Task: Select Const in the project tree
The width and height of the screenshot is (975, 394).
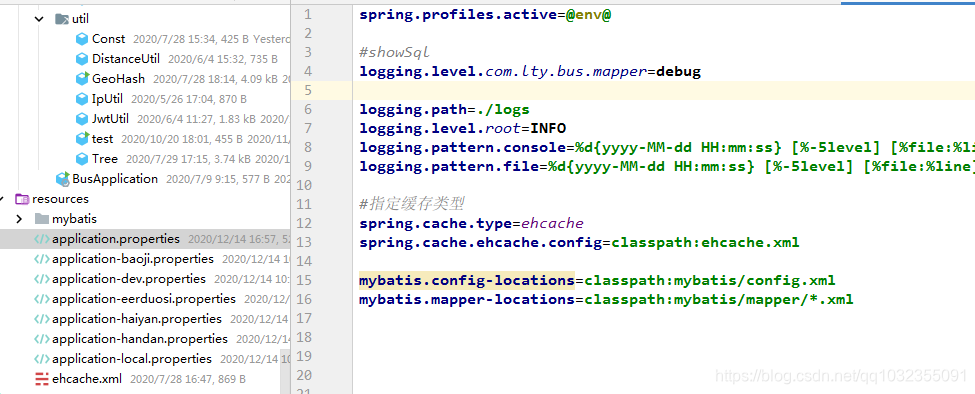Action: [109, 39]
